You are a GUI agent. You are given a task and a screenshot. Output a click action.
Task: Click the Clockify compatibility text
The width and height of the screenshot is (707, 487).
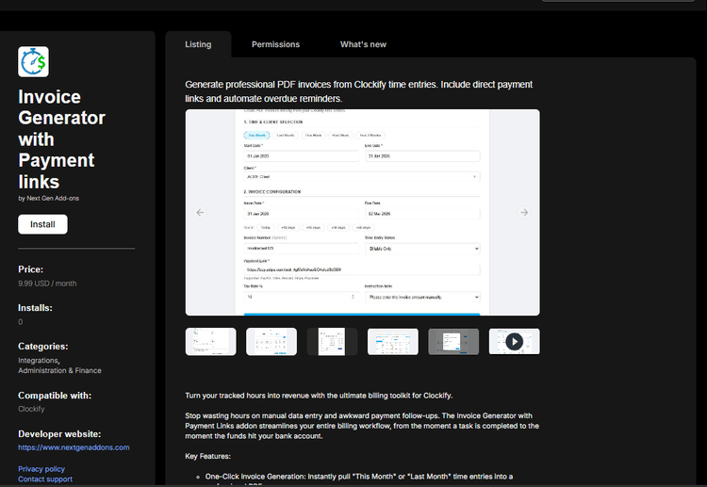(31, 409)
